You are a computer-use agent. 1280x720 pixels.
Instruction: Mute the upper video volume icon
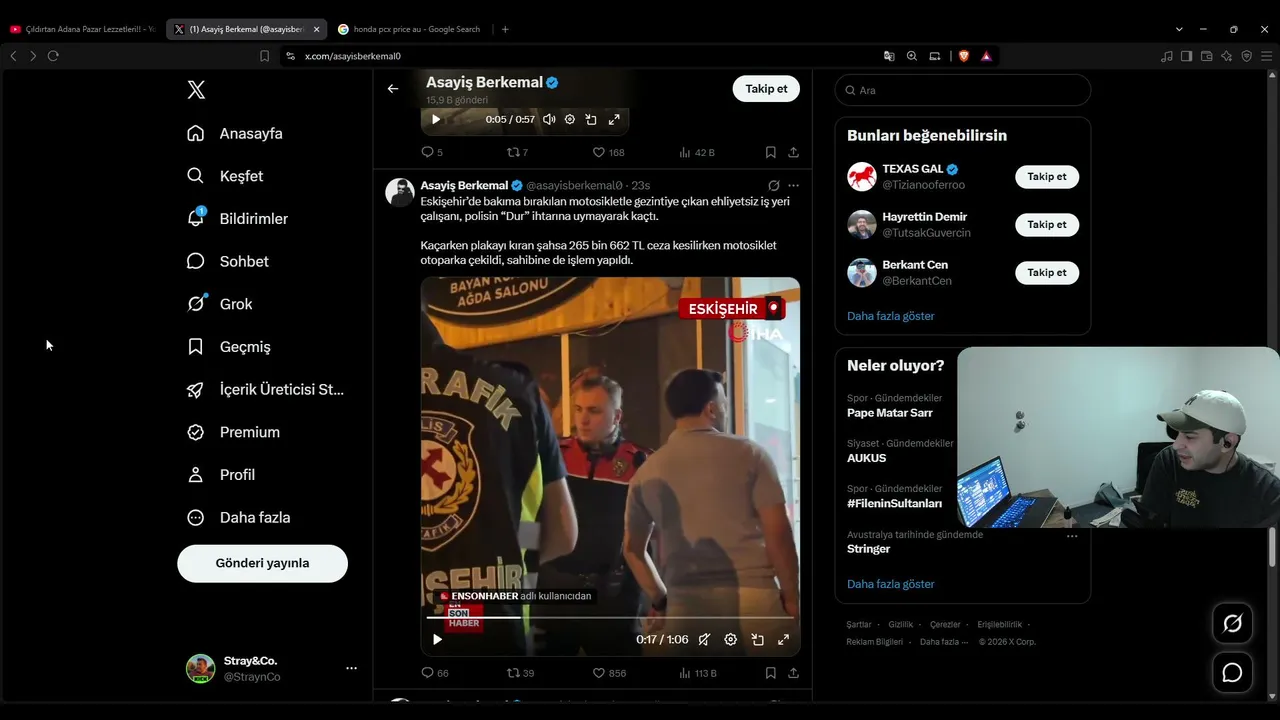point(549,119)
